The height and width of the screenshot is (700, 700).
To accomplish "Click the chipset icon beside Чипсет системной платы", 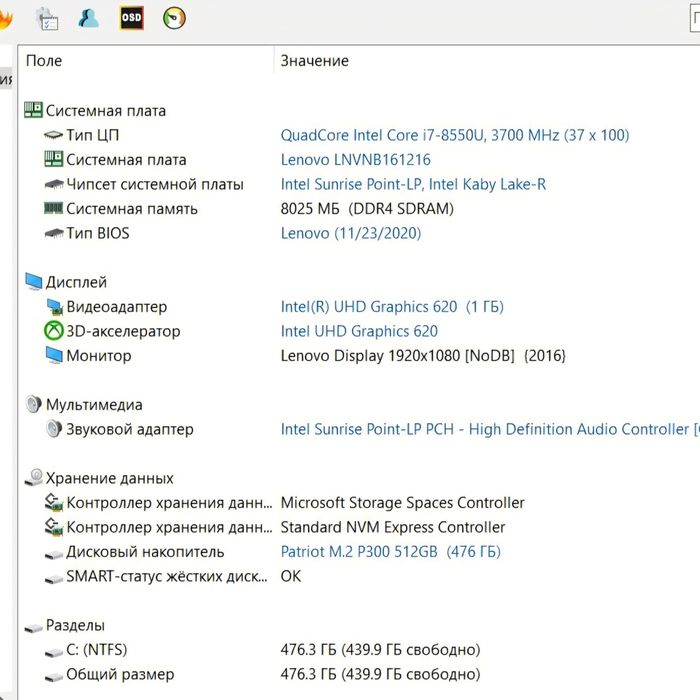I will tap(54, 183).
